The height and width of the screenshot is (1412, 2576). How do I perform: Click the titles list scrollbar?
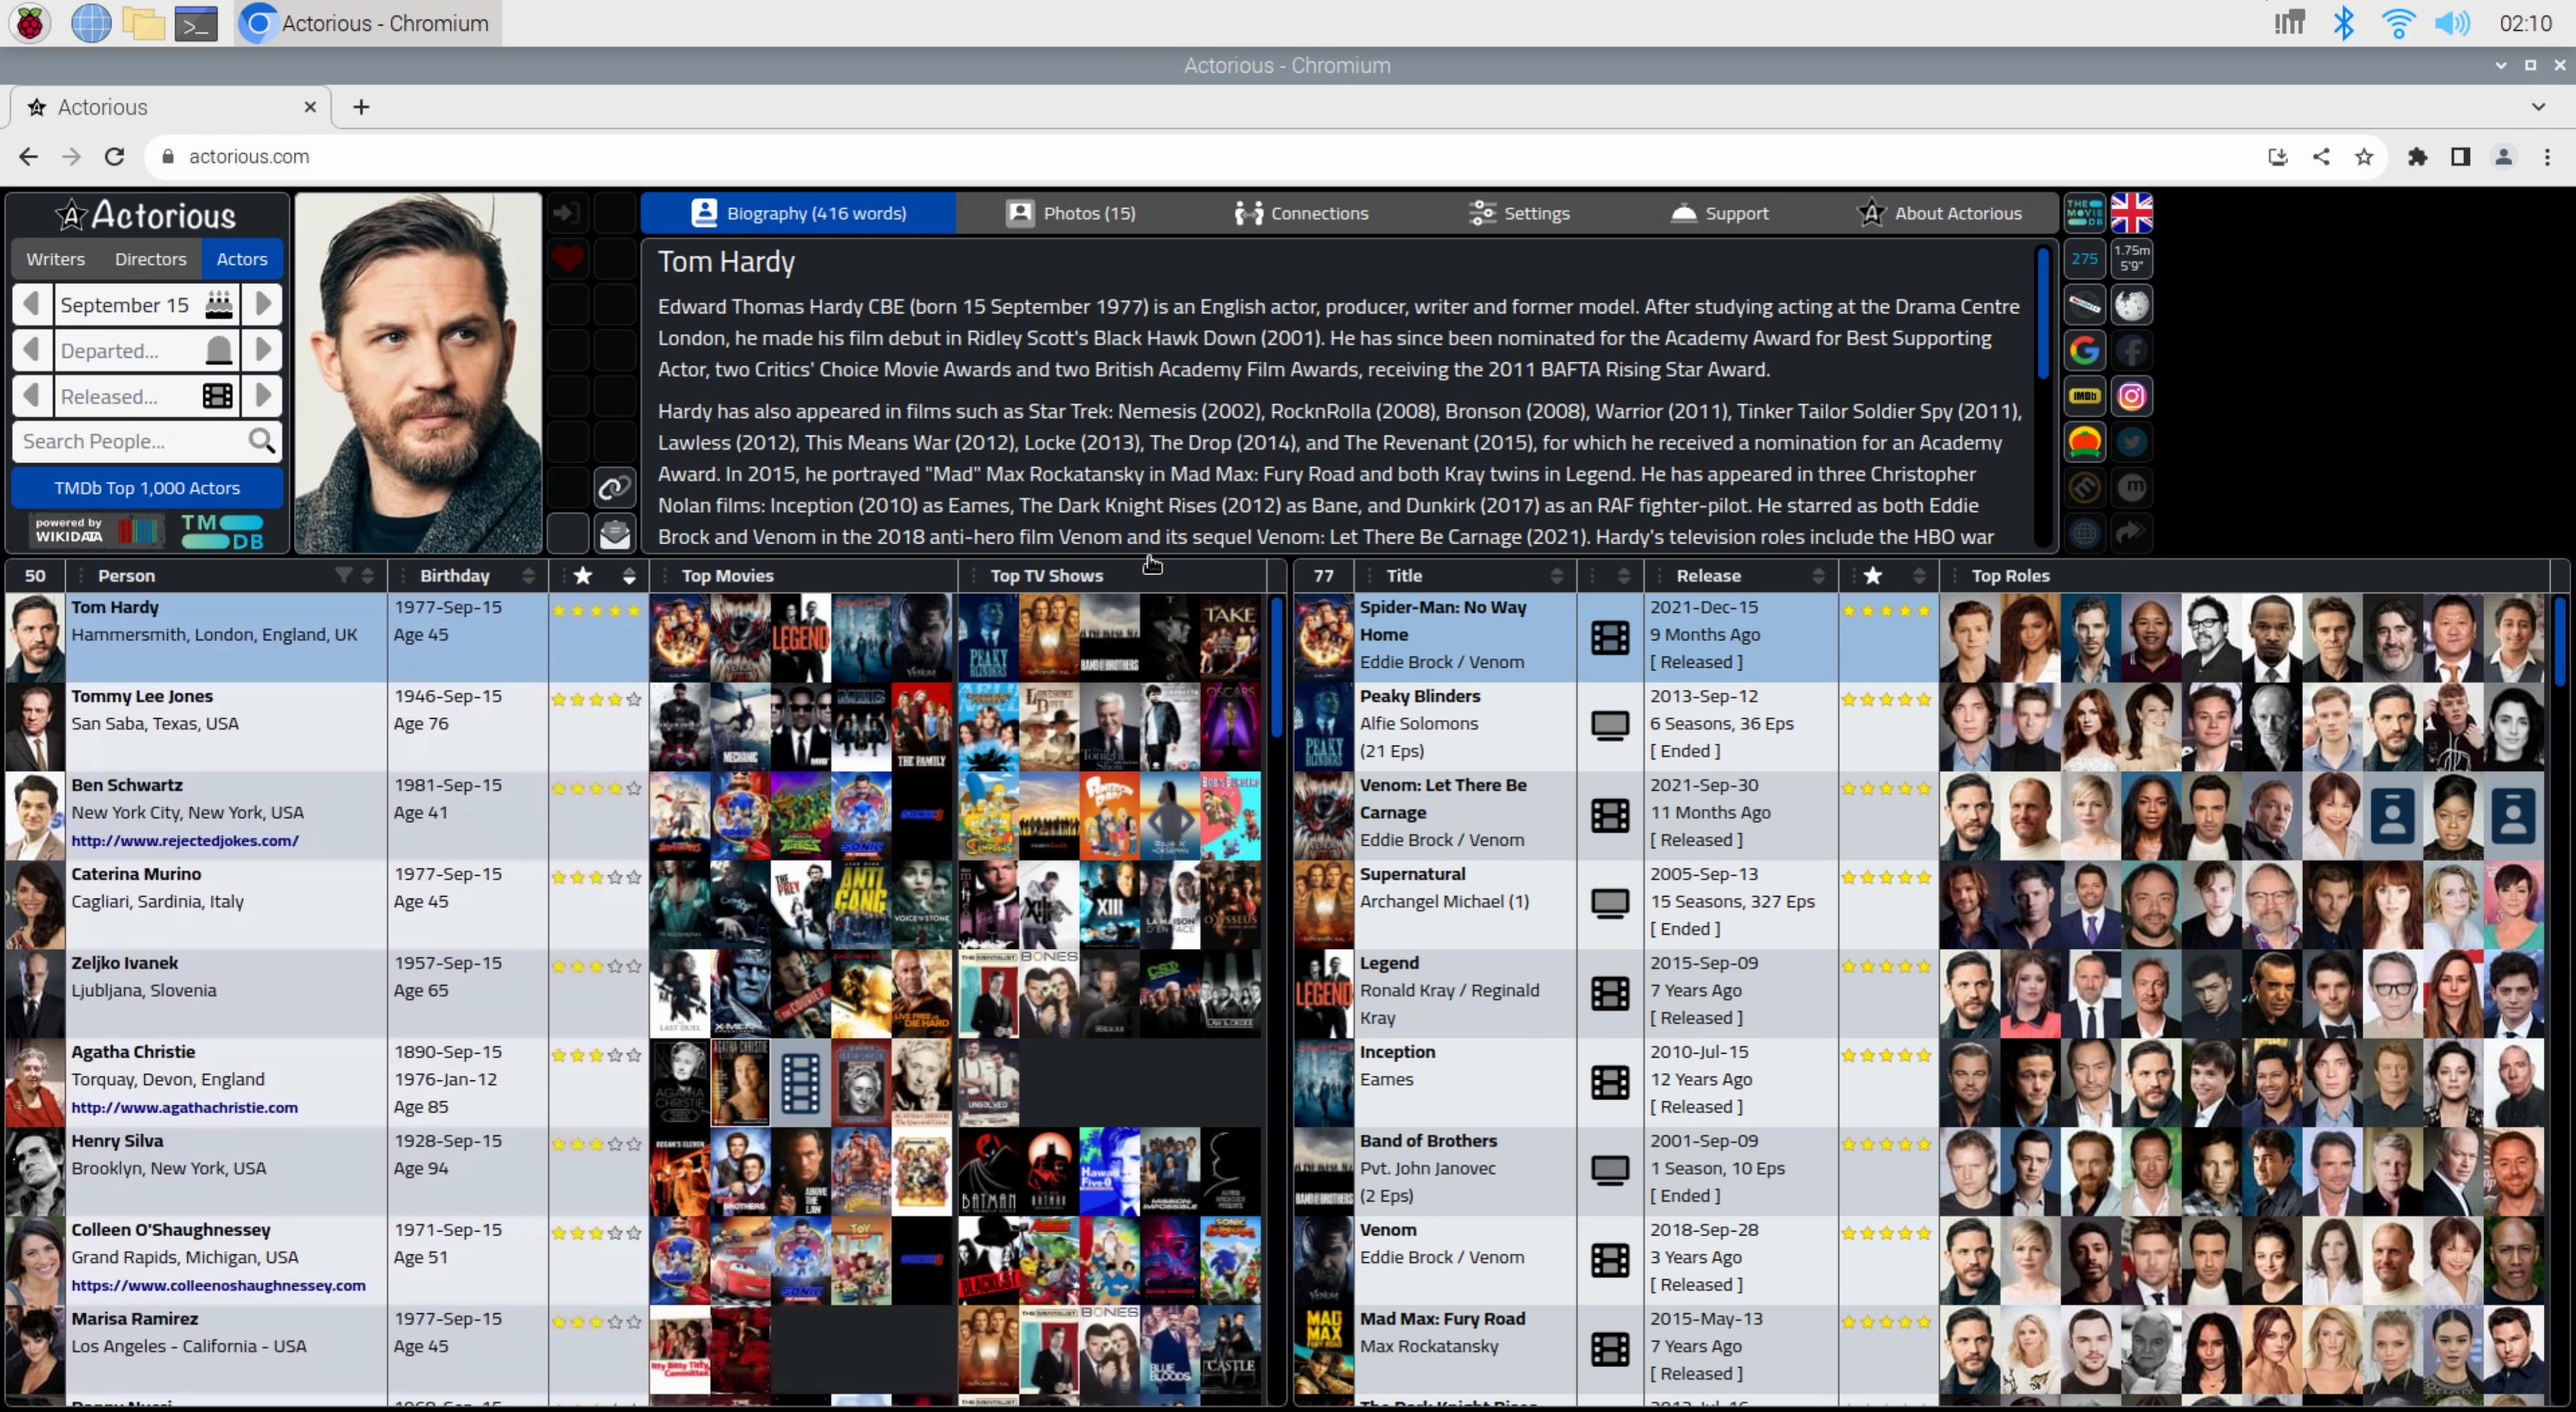(x=2560, y=641)
